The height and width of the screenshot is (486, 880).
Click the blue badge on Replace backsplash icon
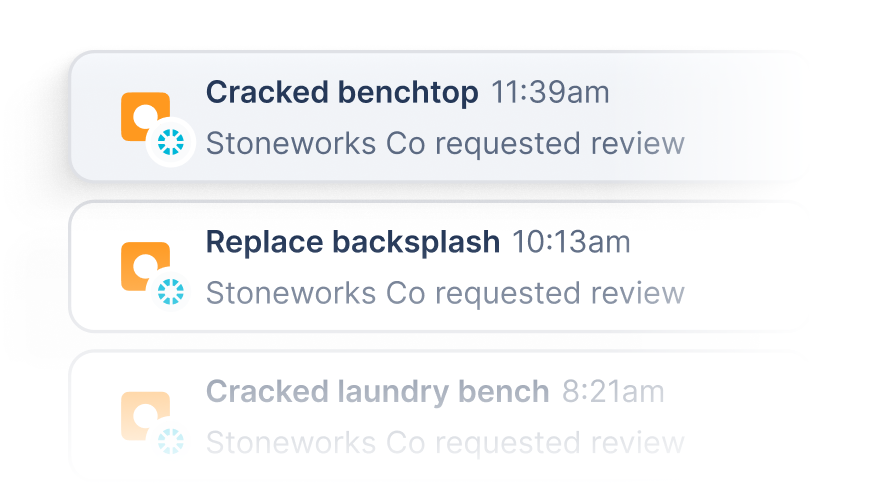(171, 293)
